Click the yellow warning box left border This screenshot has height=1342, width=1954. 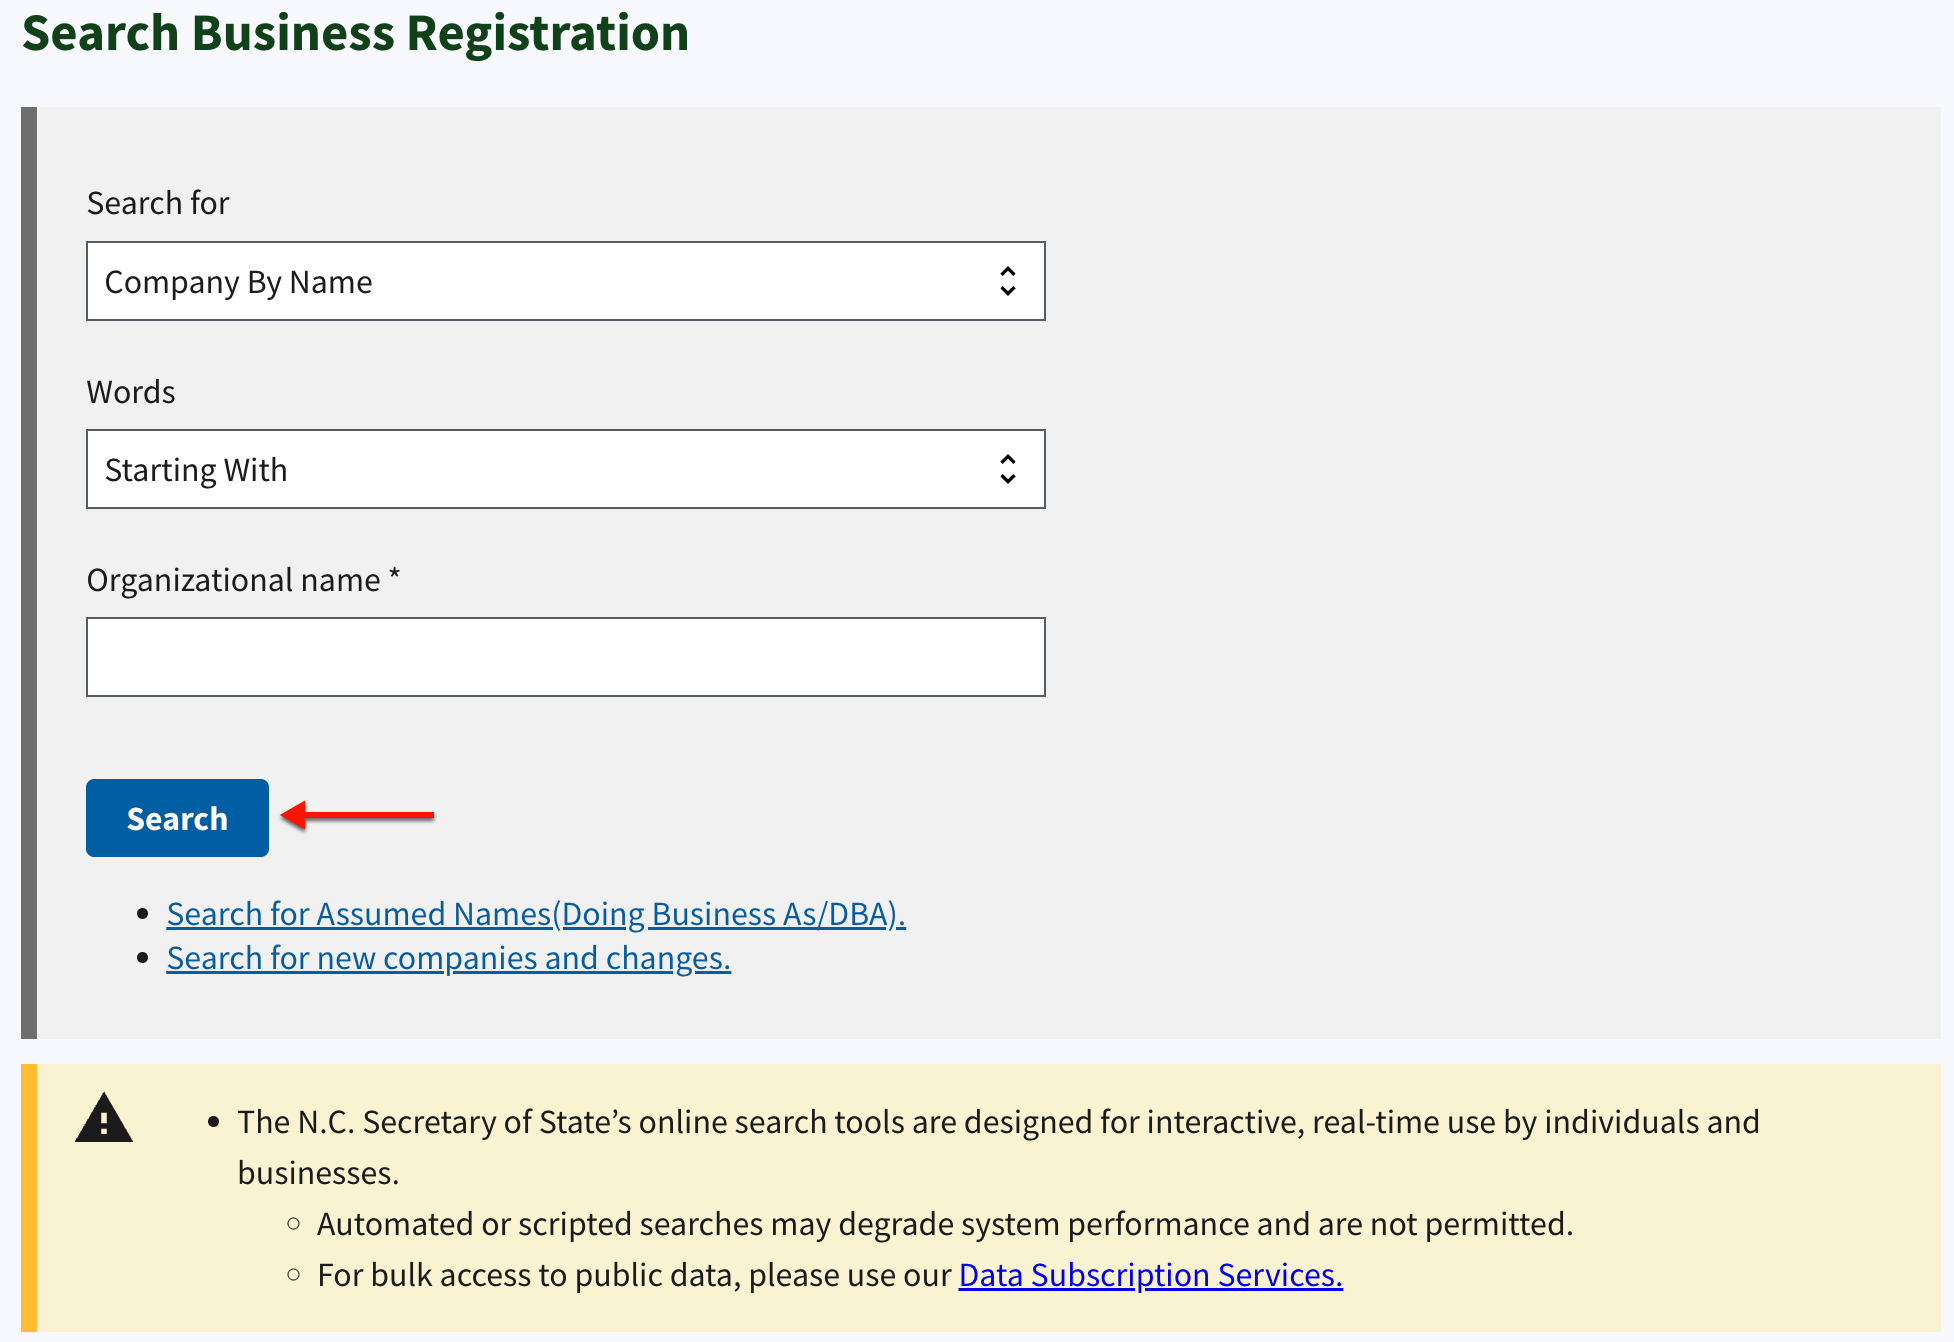point(29,1197)
